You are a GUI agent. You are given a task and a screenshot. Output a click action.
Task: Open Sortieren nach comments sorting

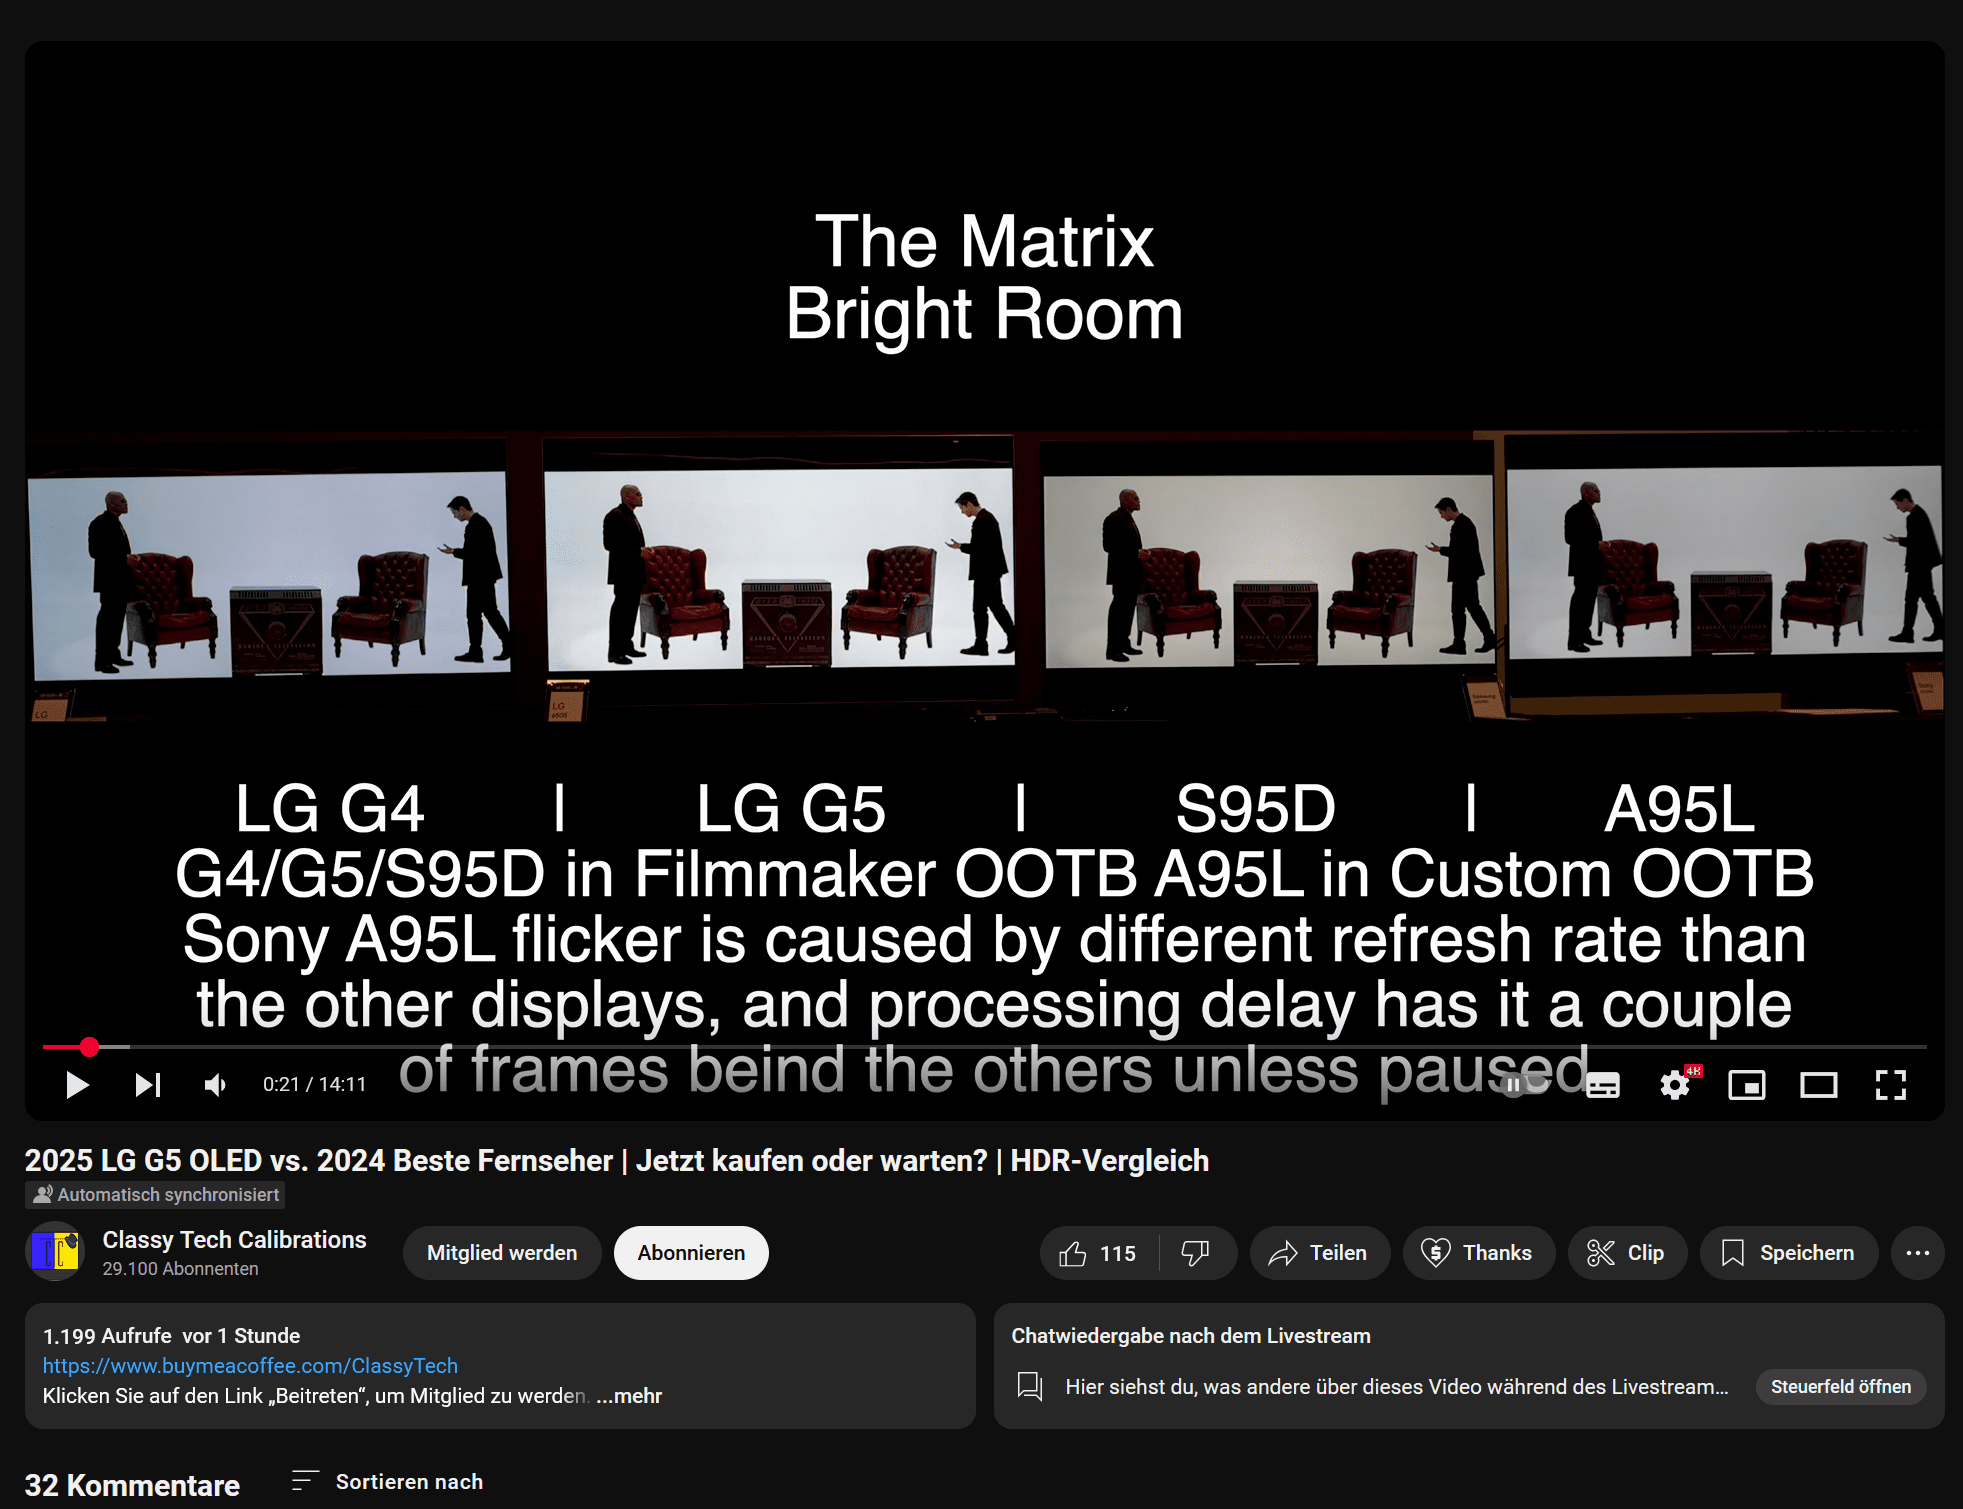pyautogui.click(x=388, y=1482)
